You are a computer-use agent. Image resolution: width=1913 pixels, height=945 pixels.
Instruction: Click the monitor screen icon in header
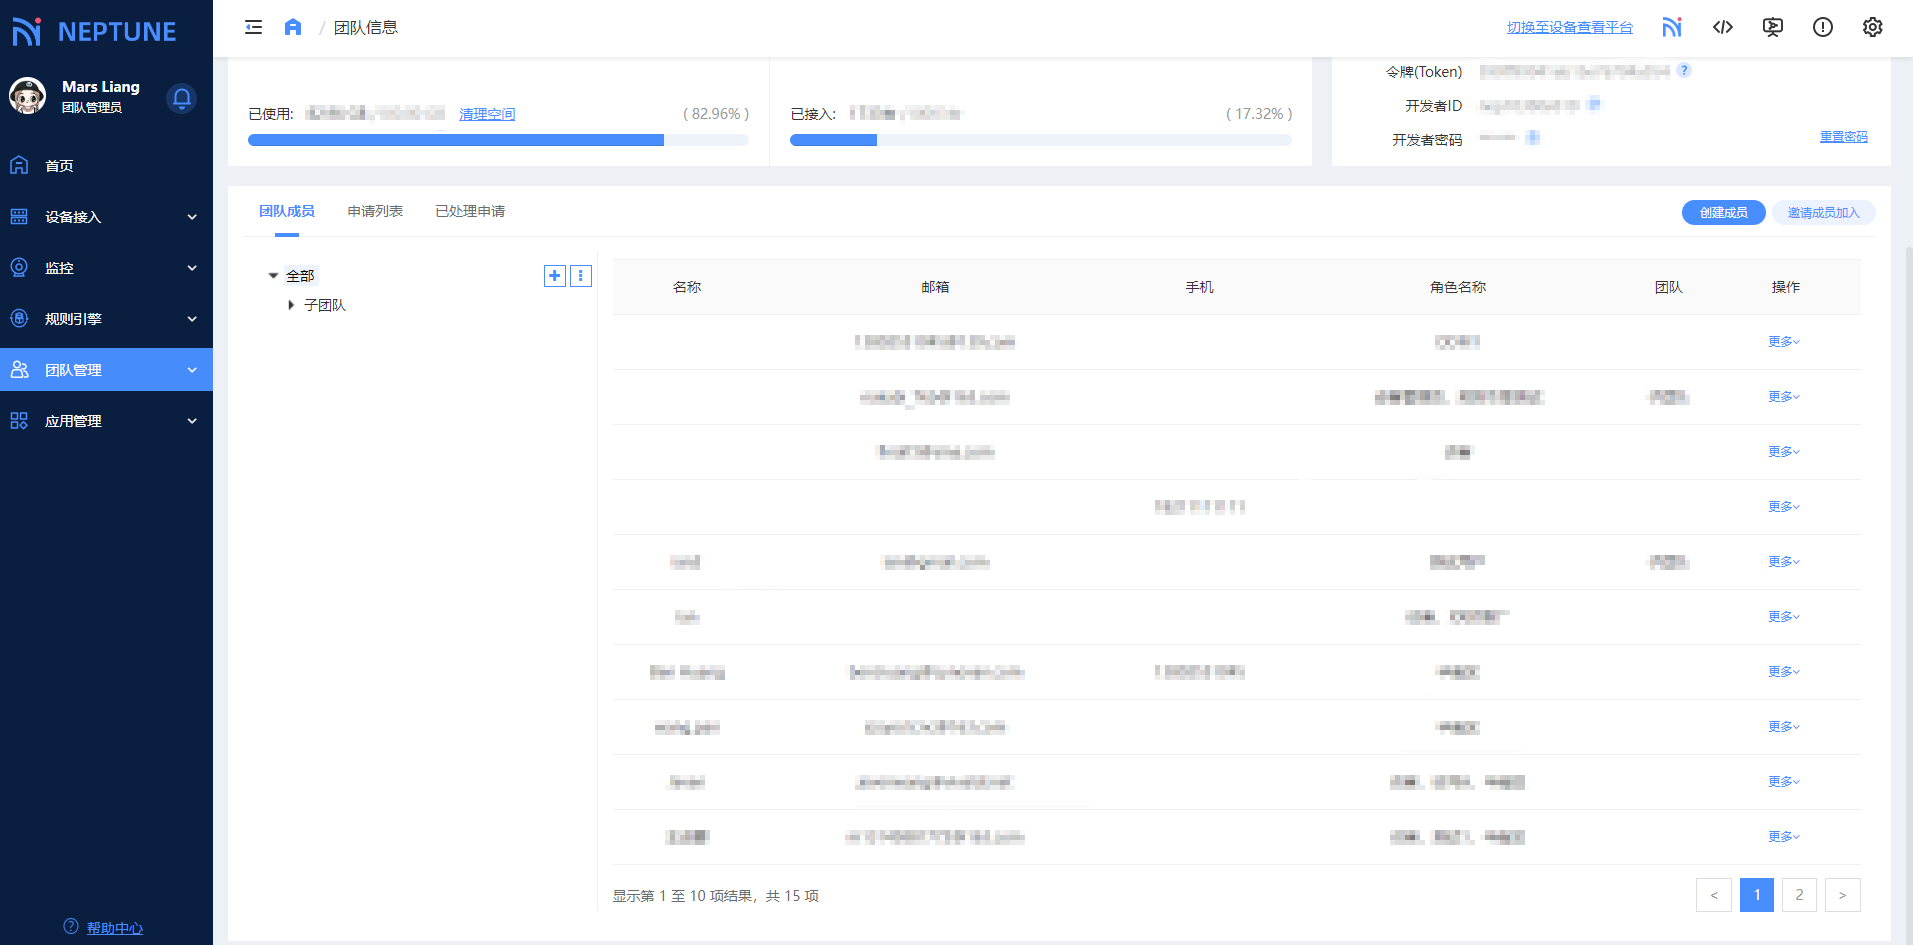(1772, 27)
